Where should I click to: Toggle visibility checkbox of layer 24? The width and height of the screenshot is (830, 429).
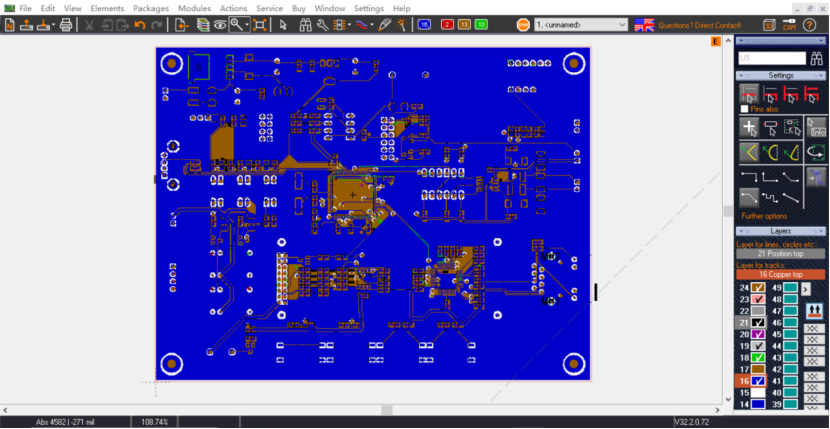tap(759, 288)
